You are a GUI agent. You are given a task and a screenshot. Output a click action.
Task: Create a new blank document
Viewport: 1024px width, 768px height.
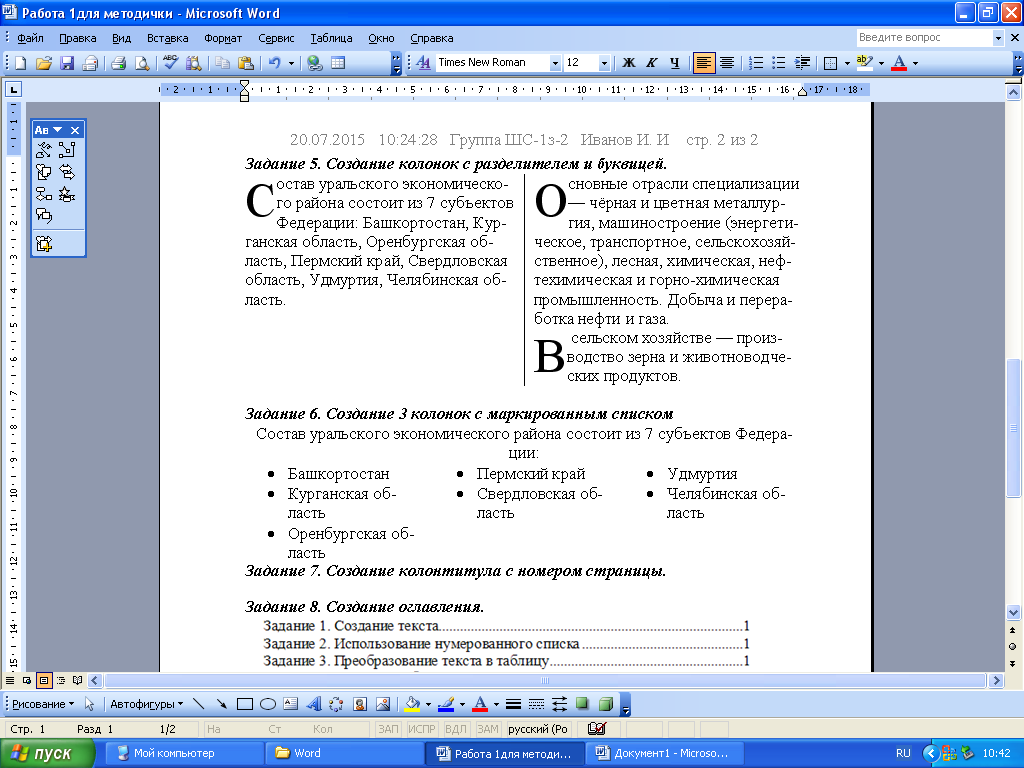(20, 63)
